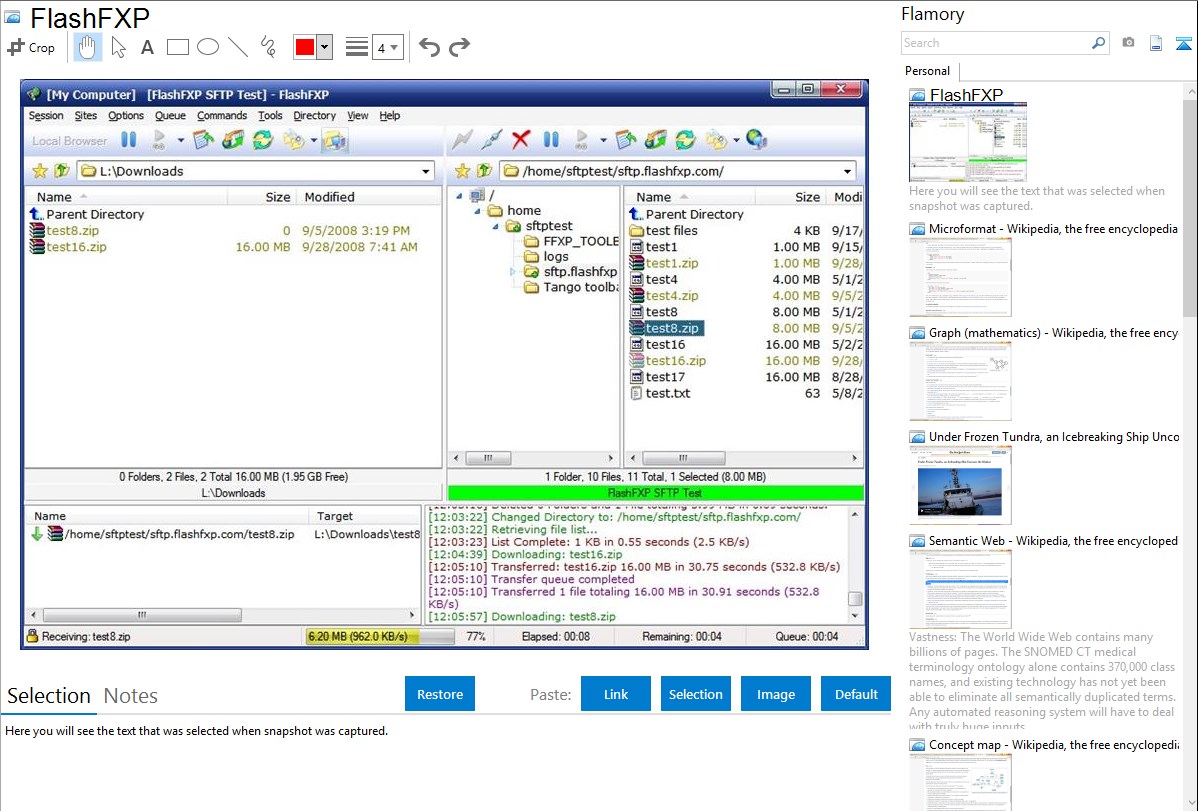Viewport: 1198px width, 811px height.
Task: Click the Flamory search field
Action: point(995,43)
